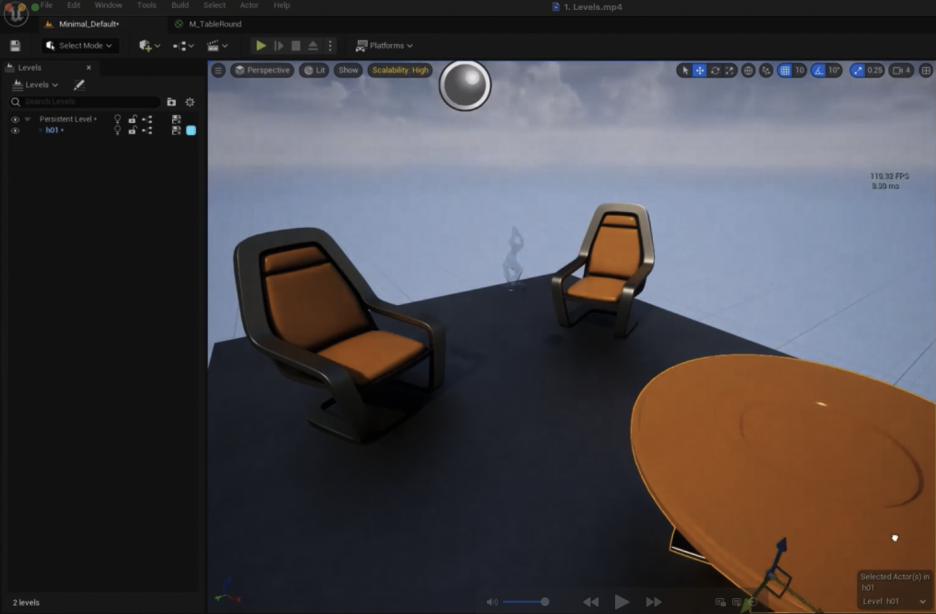936x614 pixels.
Task: Open the Build menu
Action: pos(180,5)
